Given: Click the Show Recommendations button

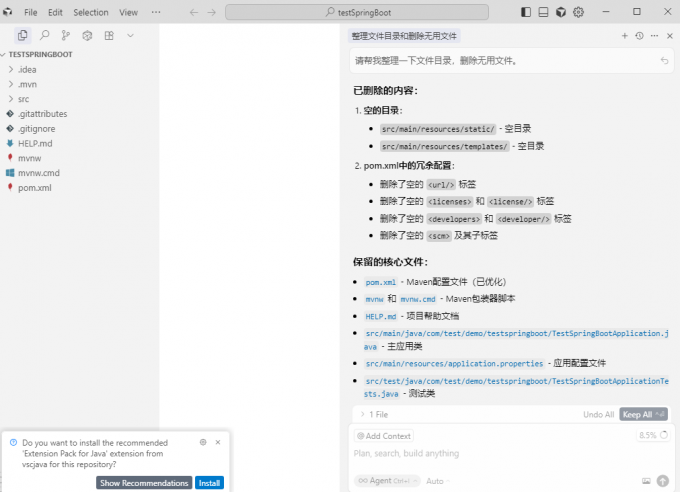Looking at the screenshot, I should tap(144, 483).
